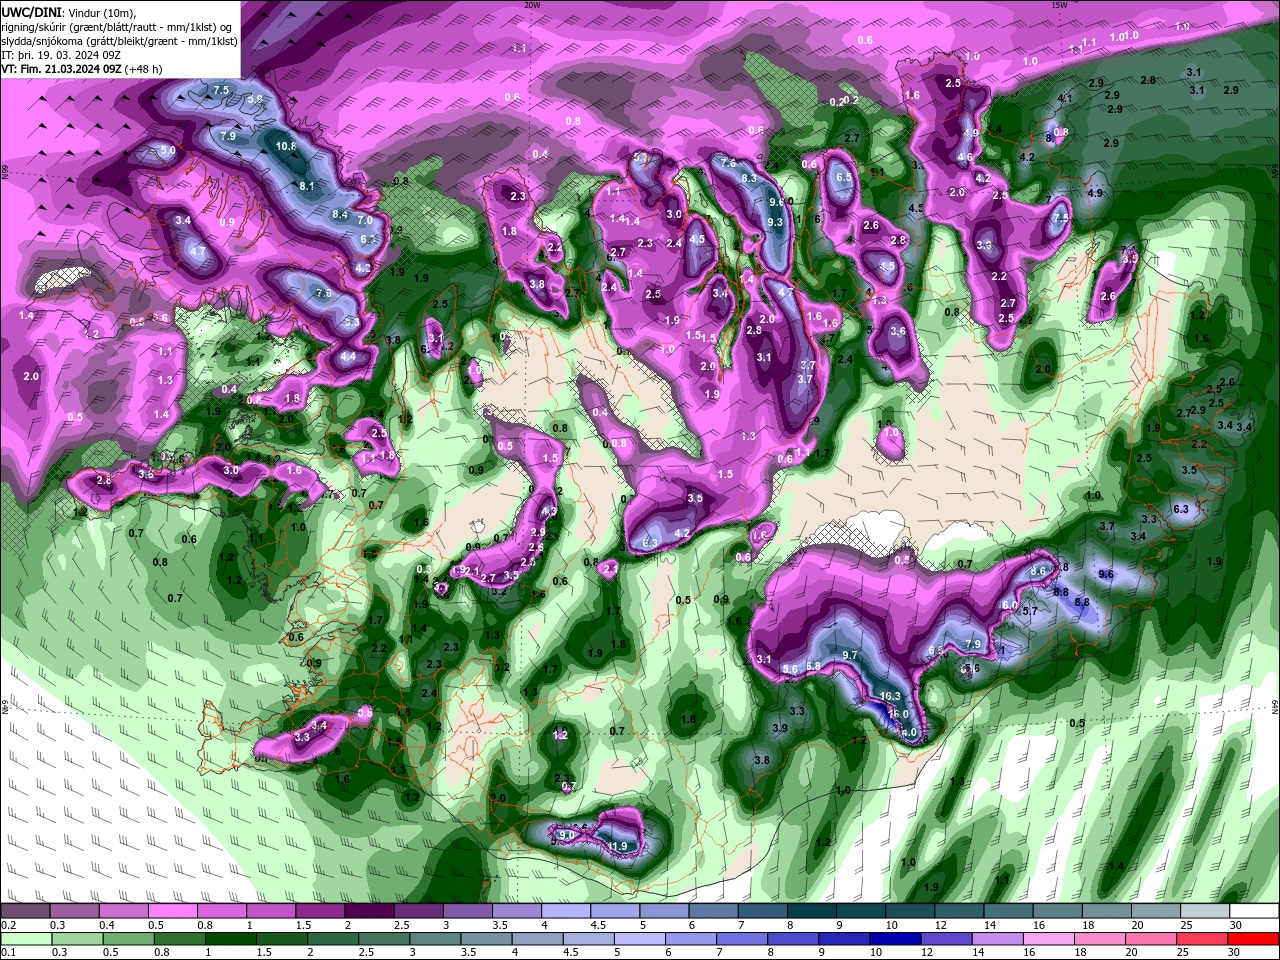Click the '30' label ending the snow legend

(x=1234, y=925)
